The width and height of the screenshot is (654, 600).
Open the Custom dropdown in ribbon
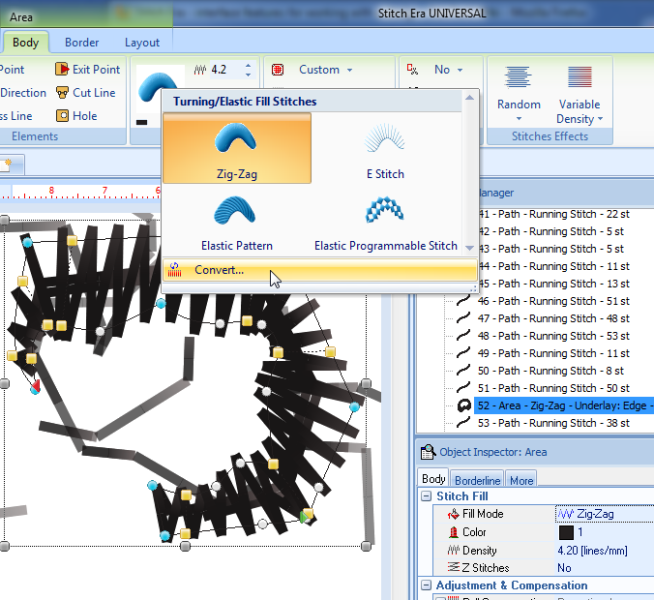click(325, 70)
